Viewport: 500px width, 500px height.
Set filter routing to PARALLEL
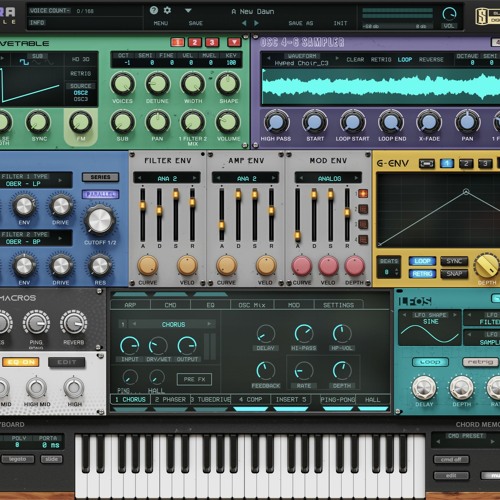100,194
